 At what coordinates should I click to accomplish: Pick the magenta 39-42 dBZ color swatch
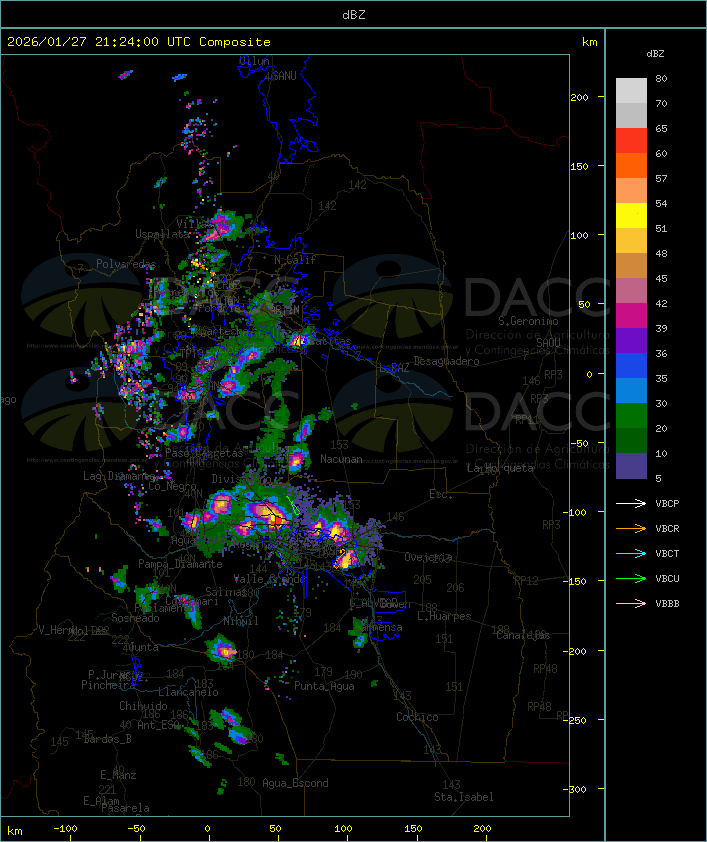click(631, 316)
